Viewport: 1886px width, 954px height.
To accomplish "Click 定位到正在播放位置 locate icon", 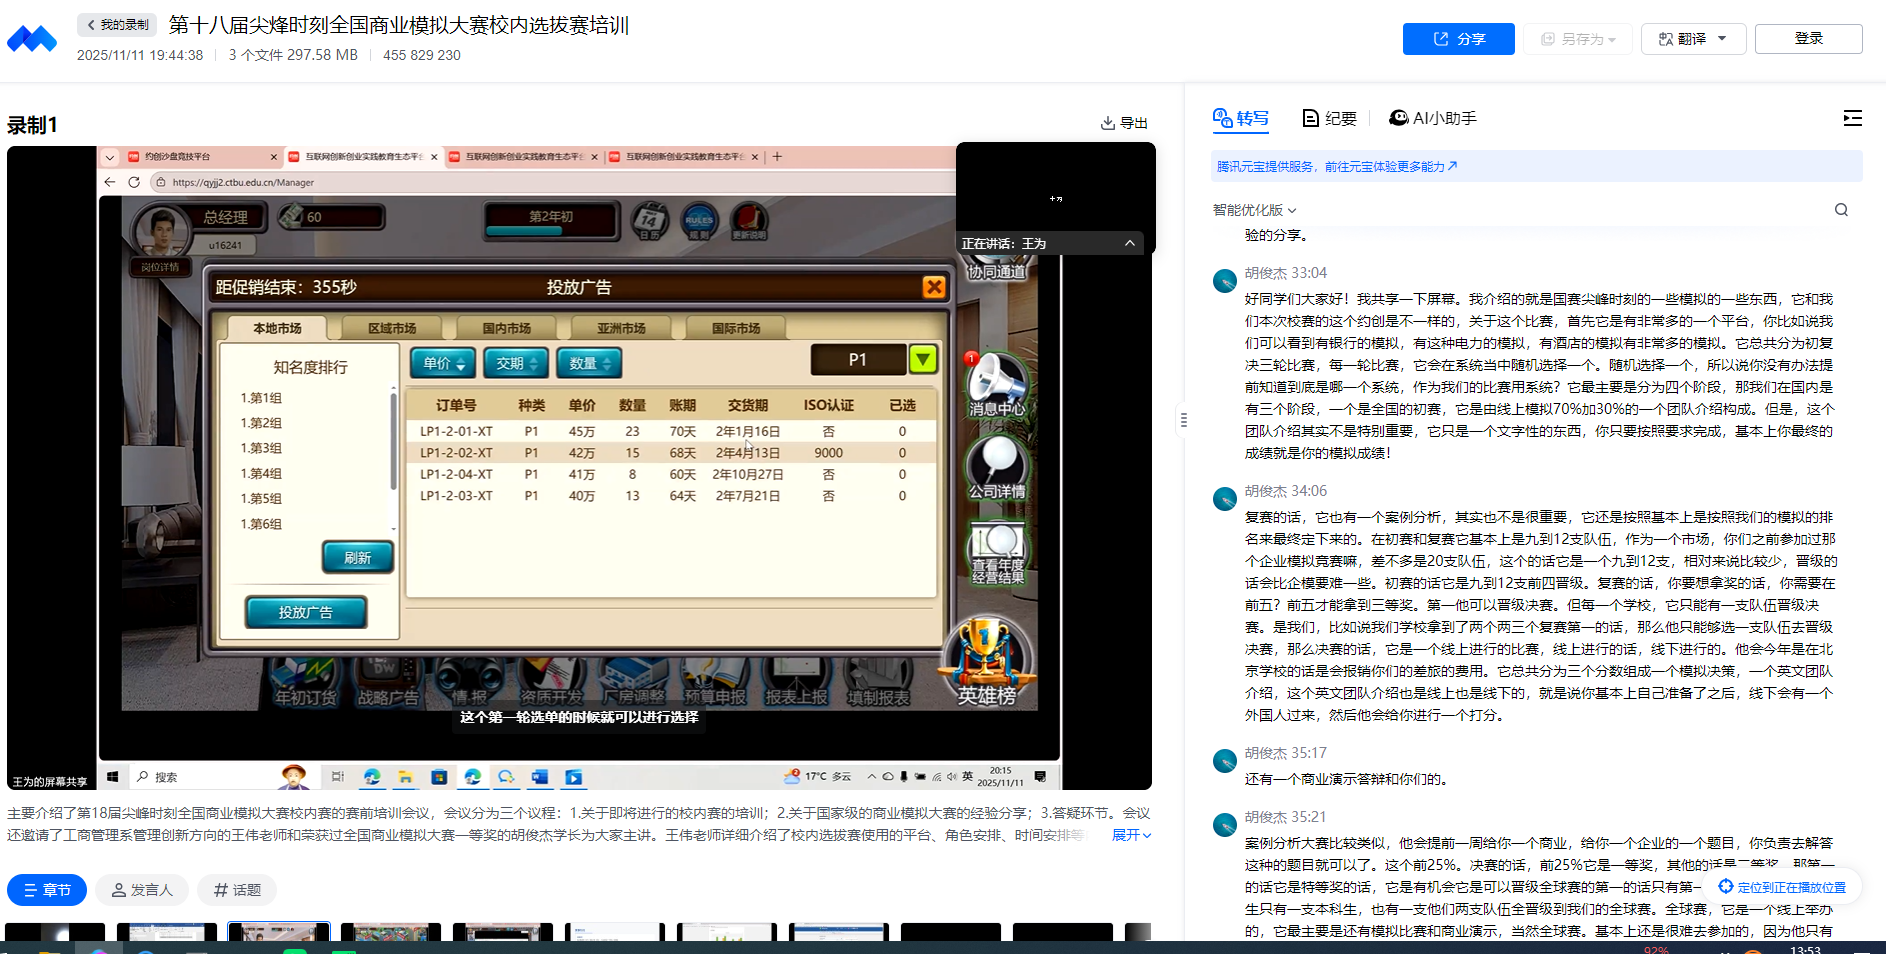I will 1725,887.
